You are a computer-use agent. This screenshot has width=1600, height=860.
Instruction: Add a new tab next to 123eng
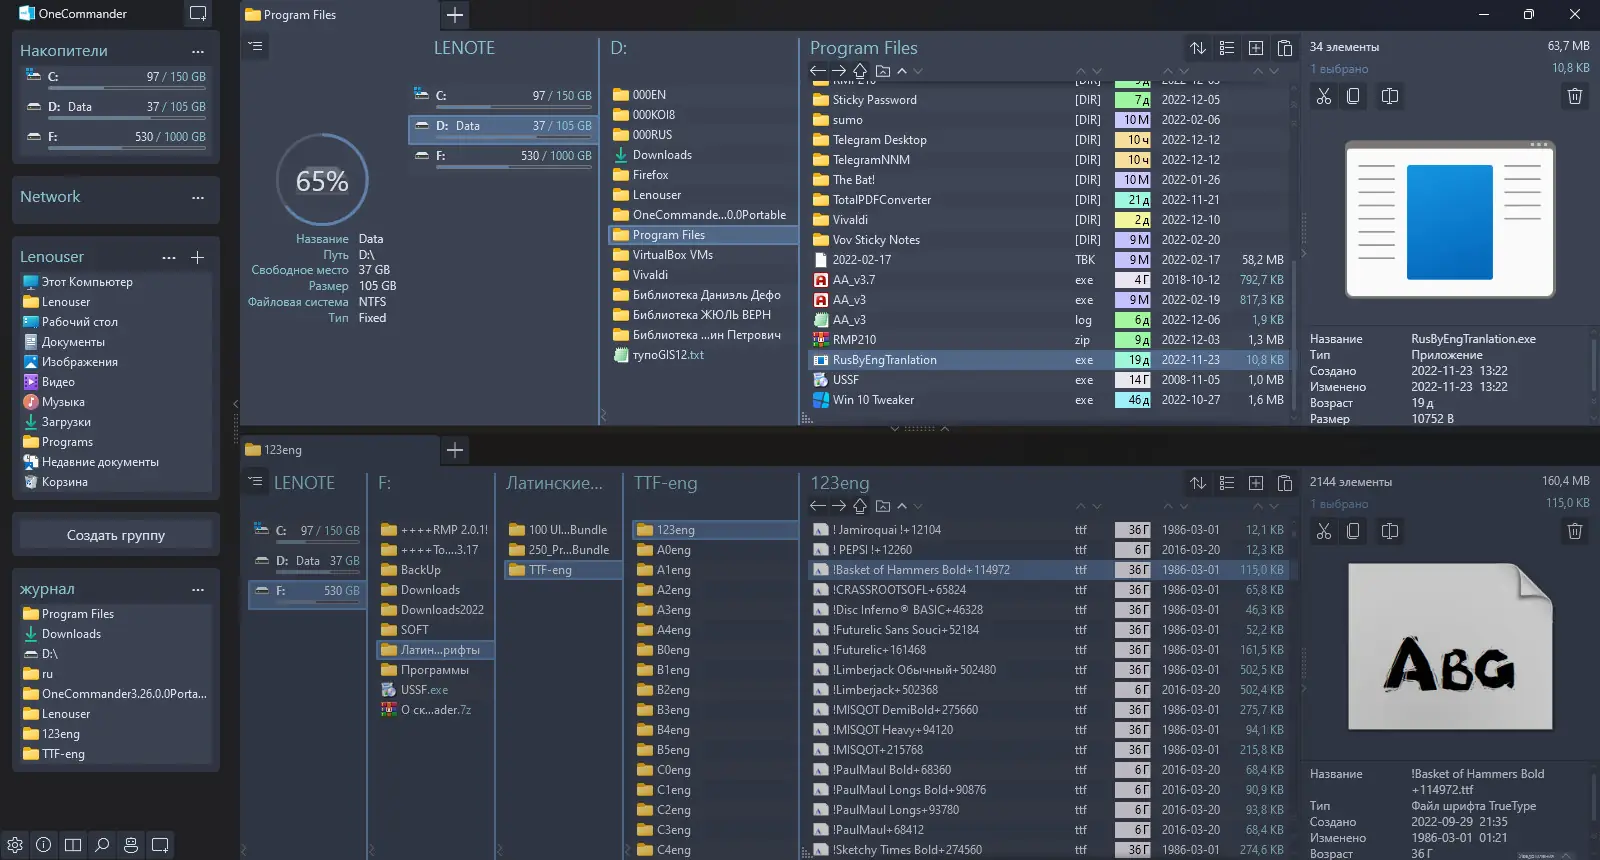(455, 450)
